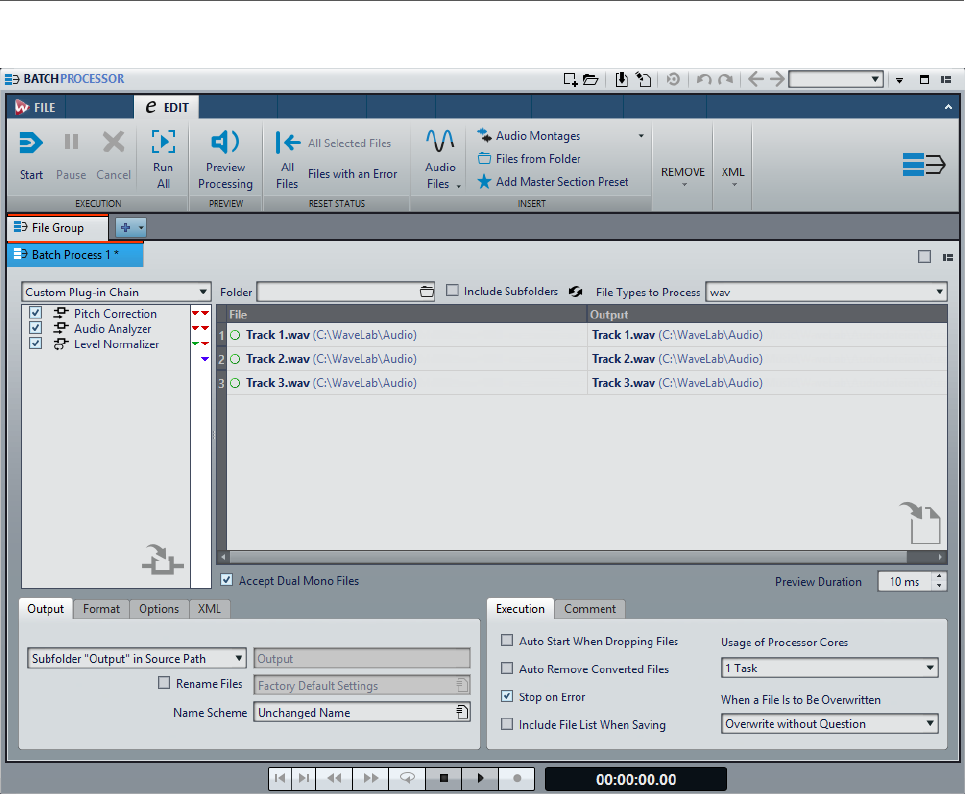Click All Selected Files
The image size is (965, 794).
[x=350, y=143]
